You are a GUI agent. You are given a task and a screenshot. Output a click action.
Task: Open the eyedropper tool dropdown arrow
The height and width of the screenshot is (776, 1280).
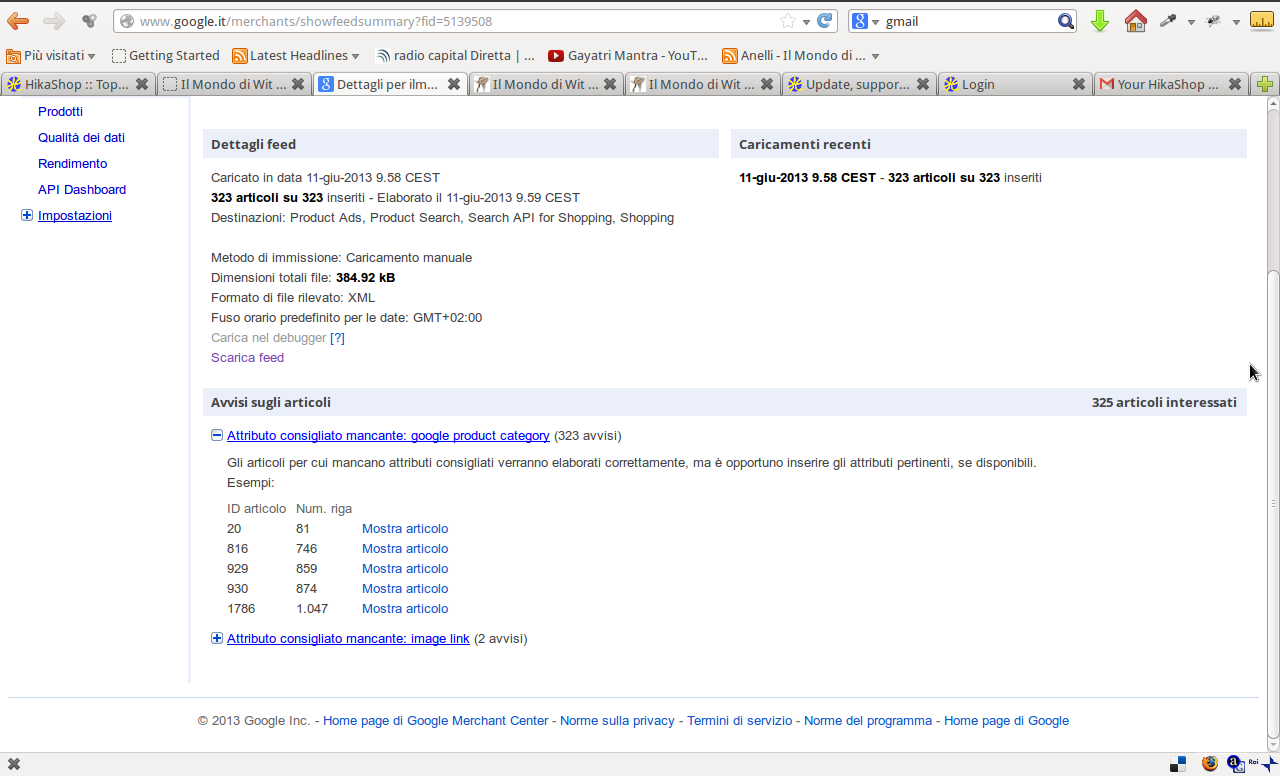click(x=1190, y=22)
